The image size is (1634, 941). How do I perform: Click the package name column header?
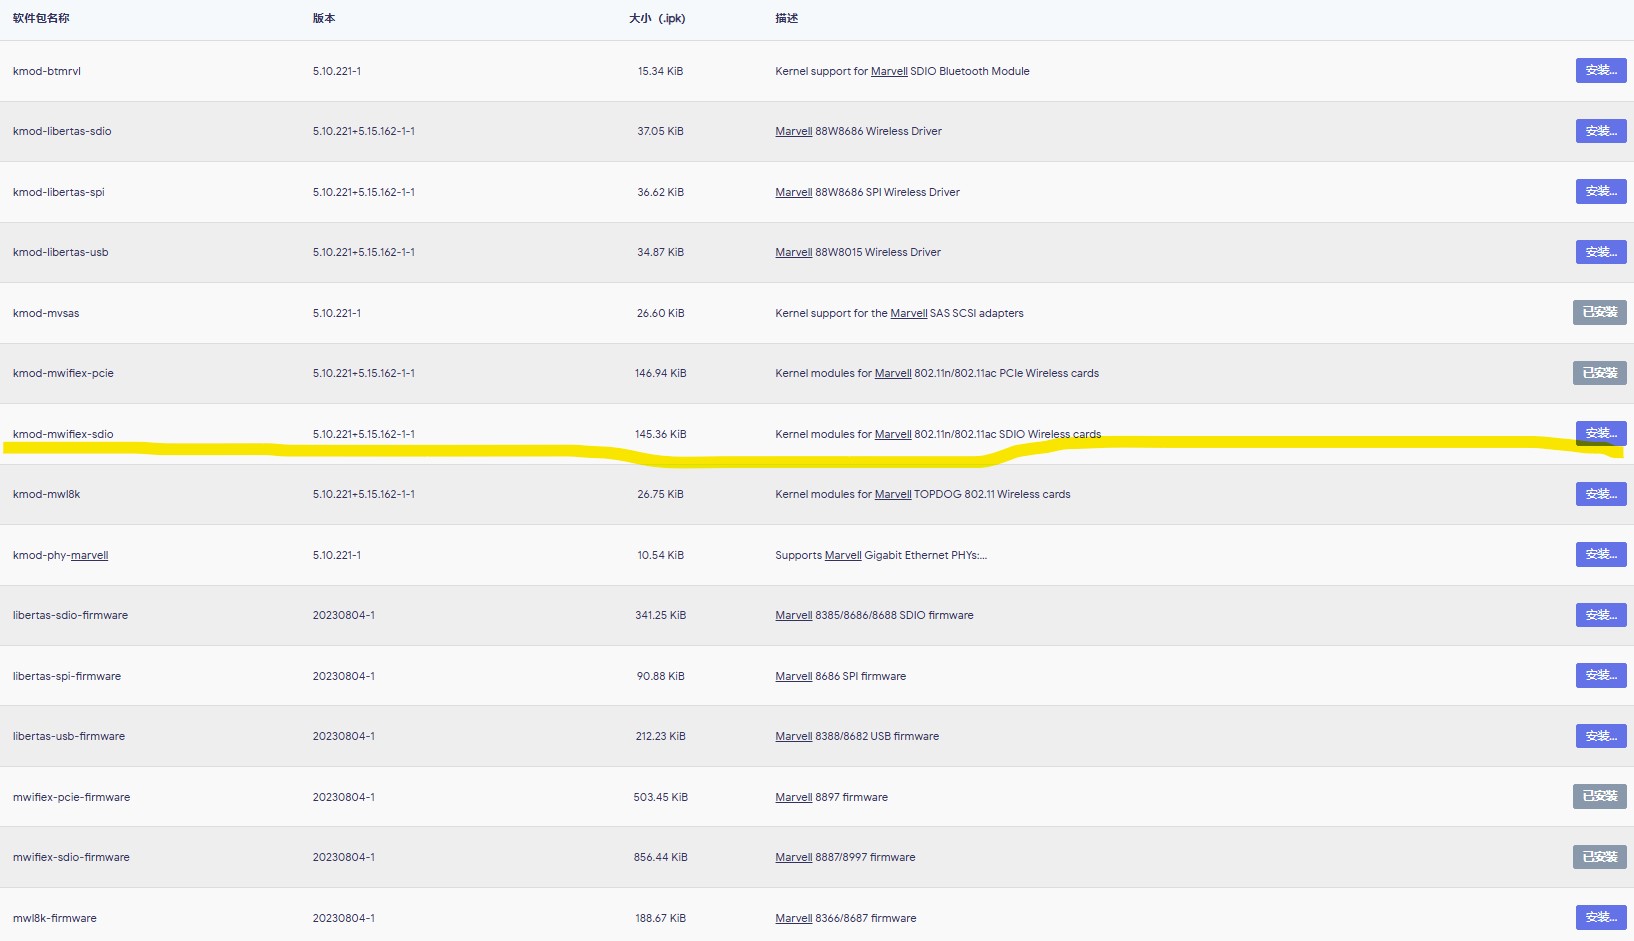[x=41, y=18]
